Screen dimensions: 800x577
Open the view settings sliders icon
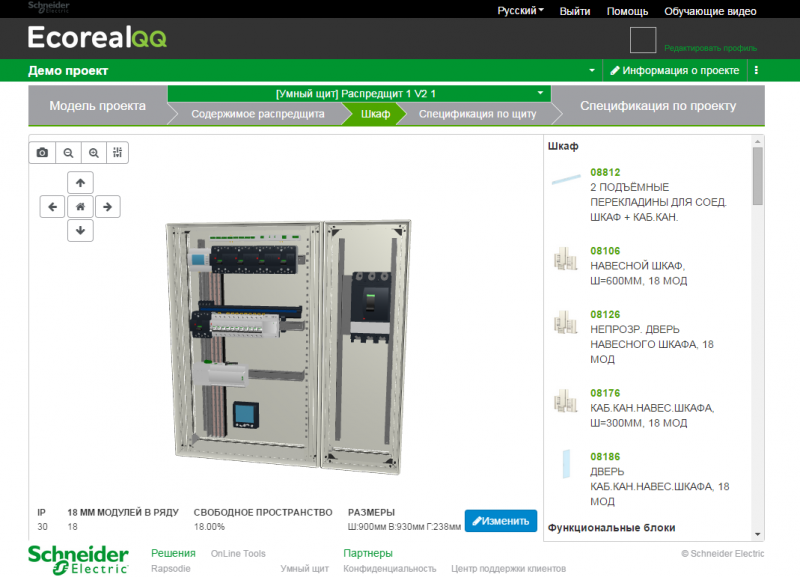click(x=118, y=153)
